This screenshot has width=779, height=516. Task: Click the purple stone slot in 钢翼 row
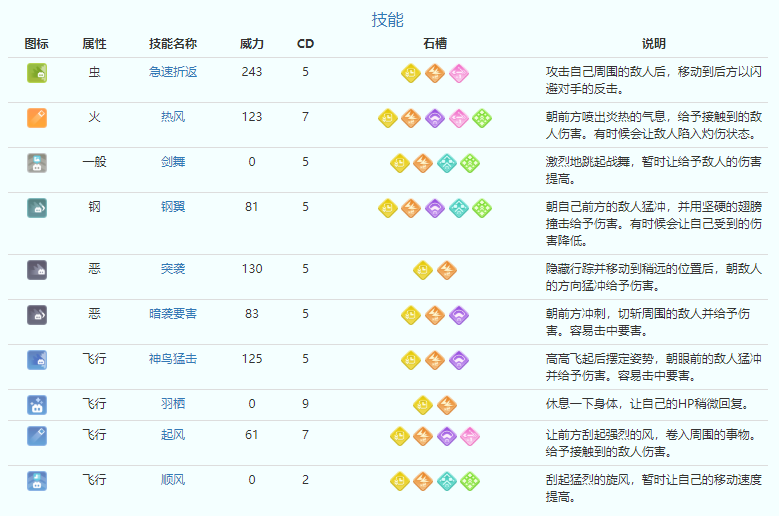(x=435, y=208)
